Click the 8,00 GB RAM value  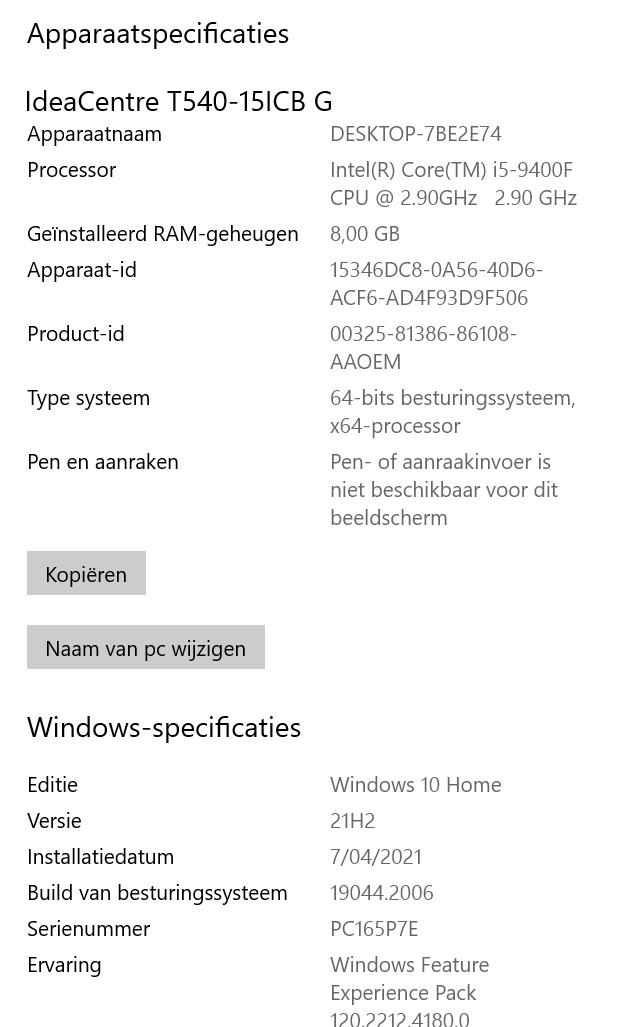click(365, 234)
